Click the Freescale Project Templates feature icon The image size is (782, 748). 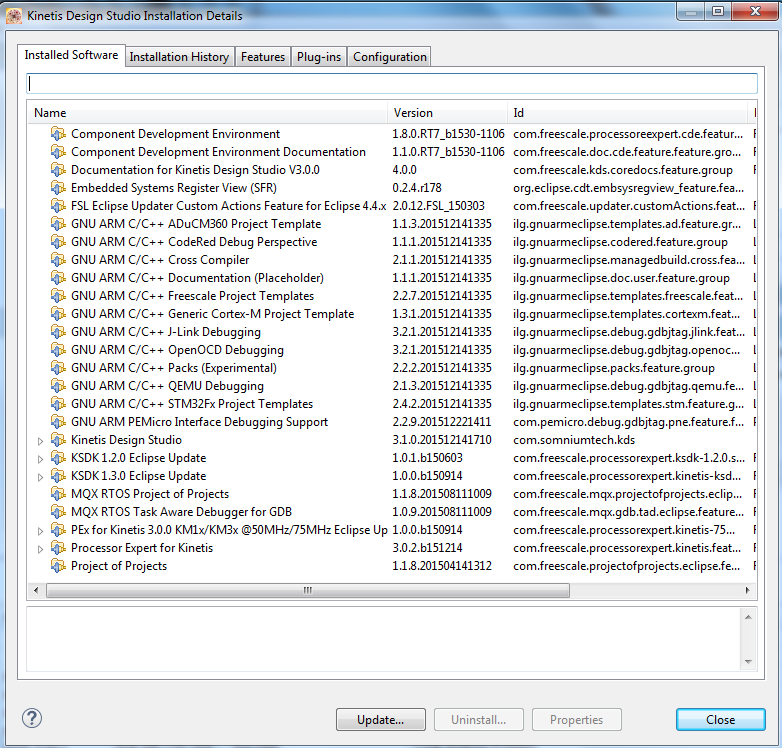tap(58, 296)
